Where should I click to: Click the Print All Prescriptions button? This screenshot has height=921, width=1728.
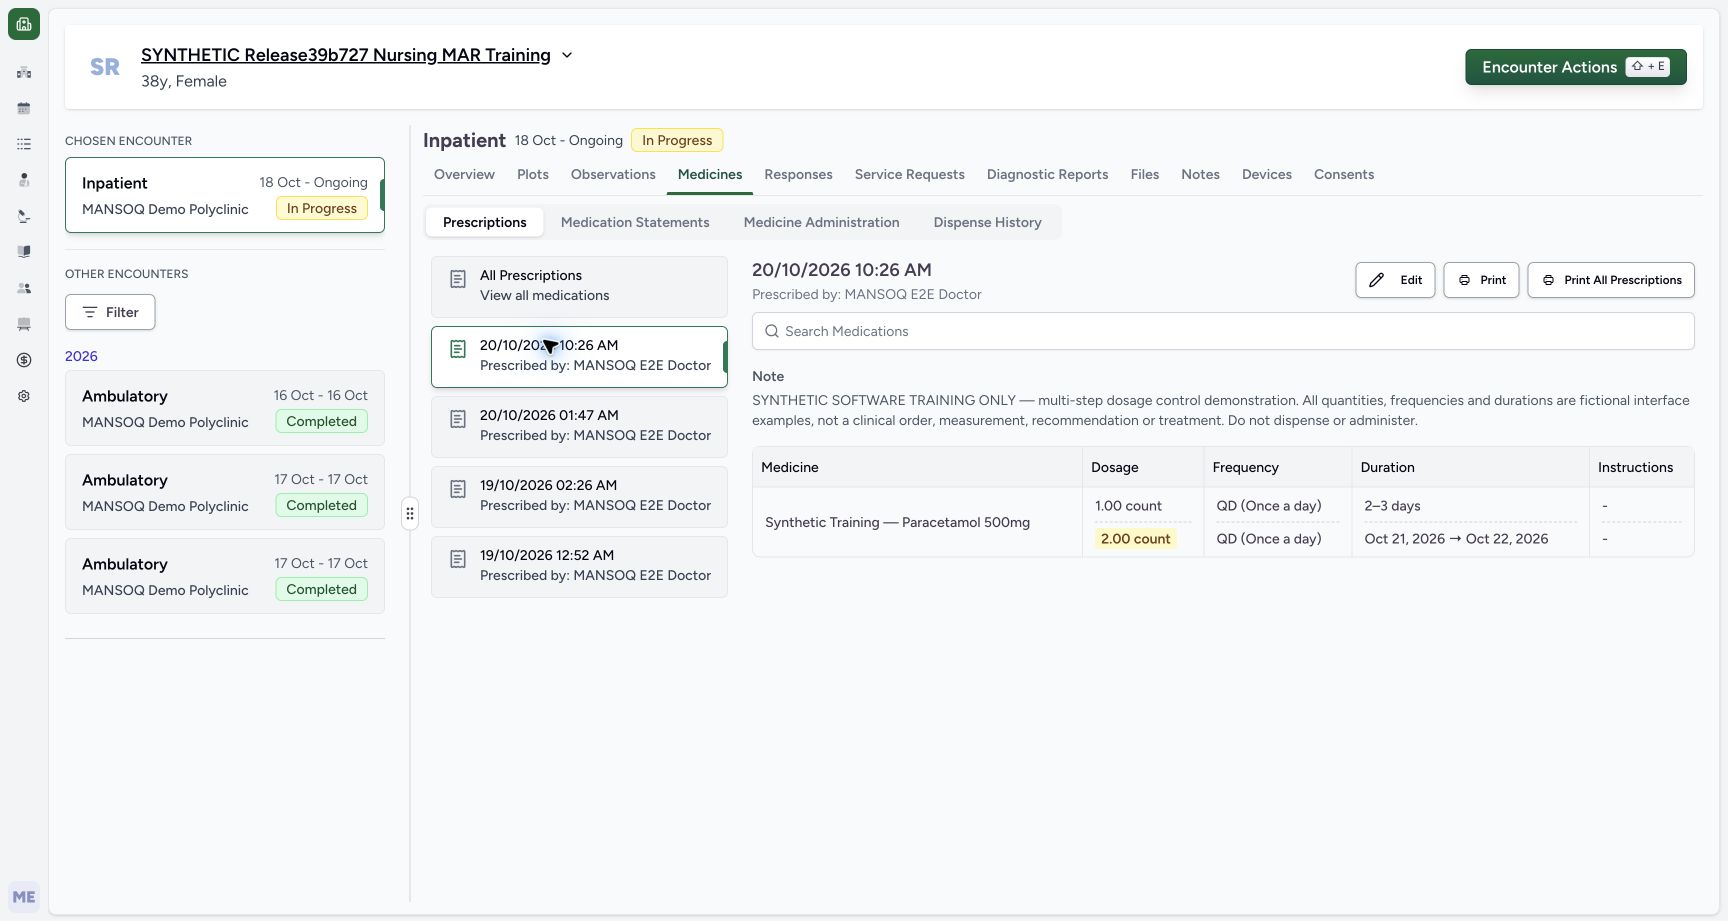click(x=1611, y=280)
